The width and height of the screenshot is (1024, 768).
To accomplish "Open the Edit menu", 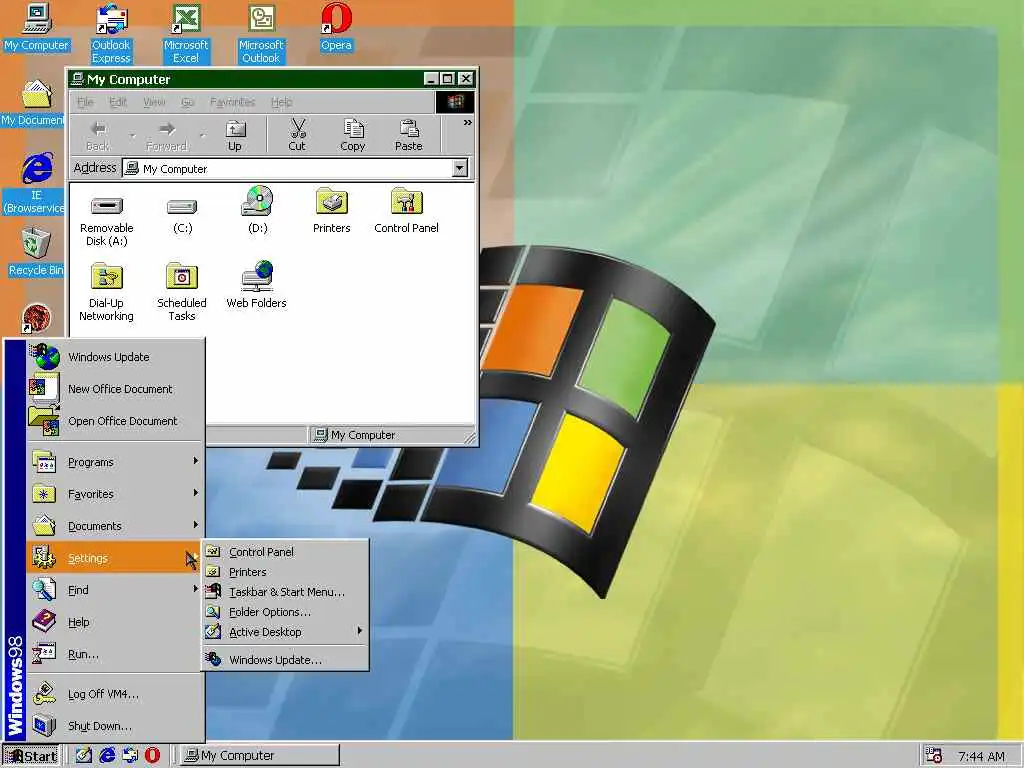I will [x=118, y=102].
